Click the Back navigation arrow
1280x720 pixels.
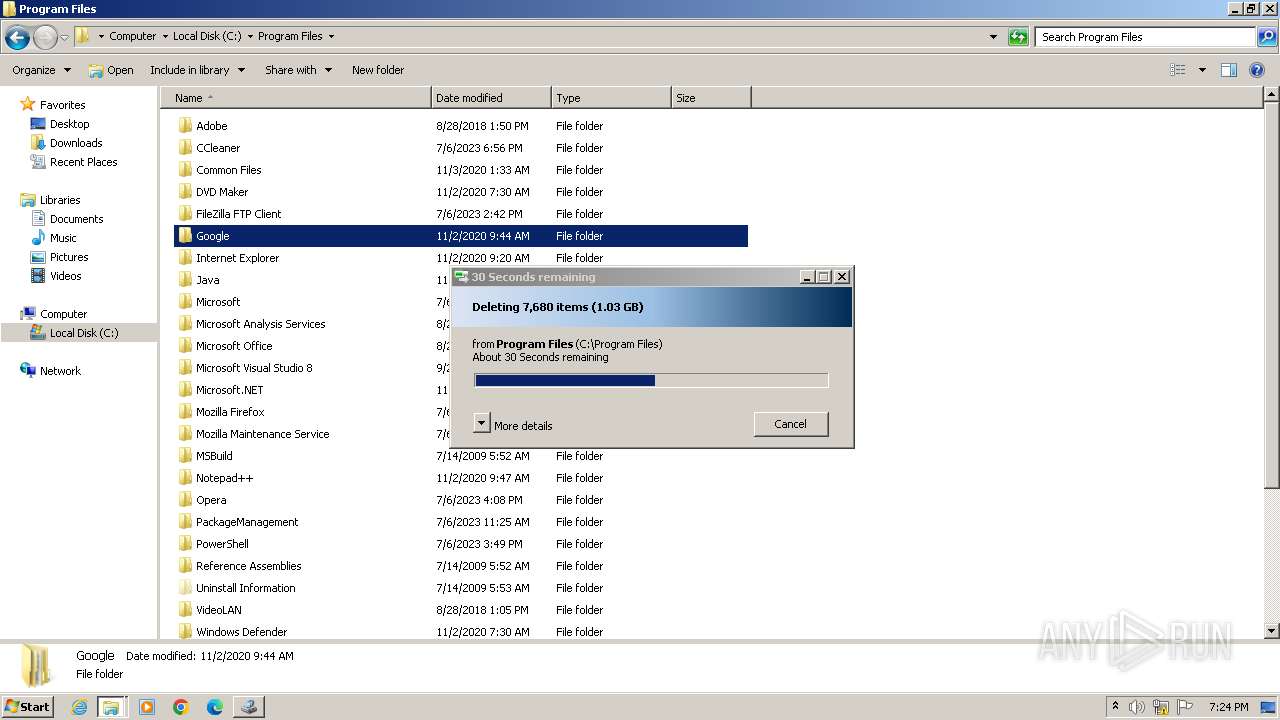(x=17, y=38)
